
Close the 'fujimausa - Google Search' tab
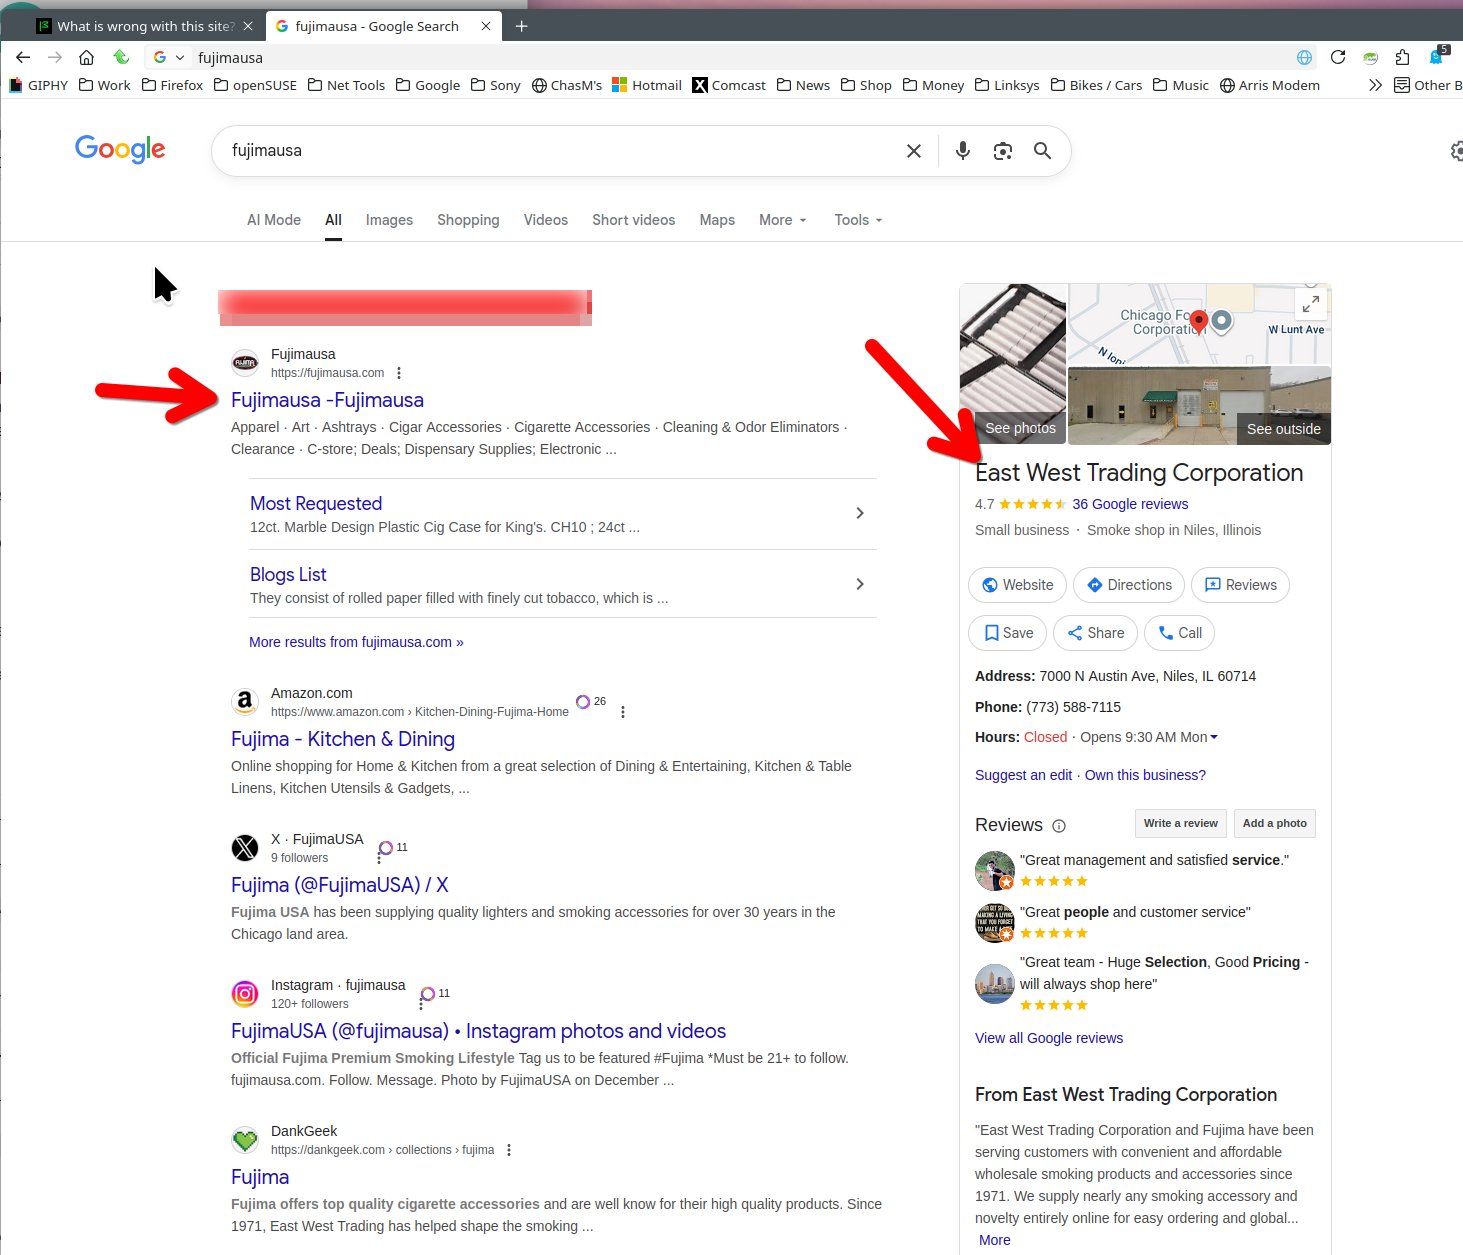click(x=486, y=26)
